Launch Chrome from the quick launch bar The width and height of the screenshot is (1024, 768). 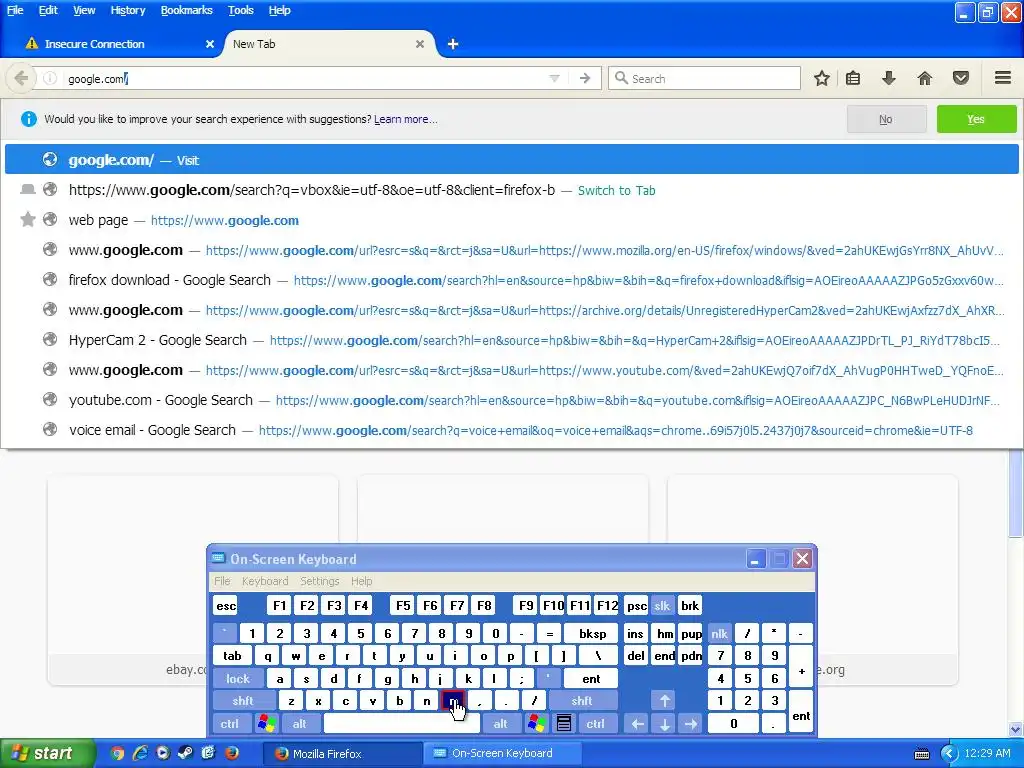117,753
